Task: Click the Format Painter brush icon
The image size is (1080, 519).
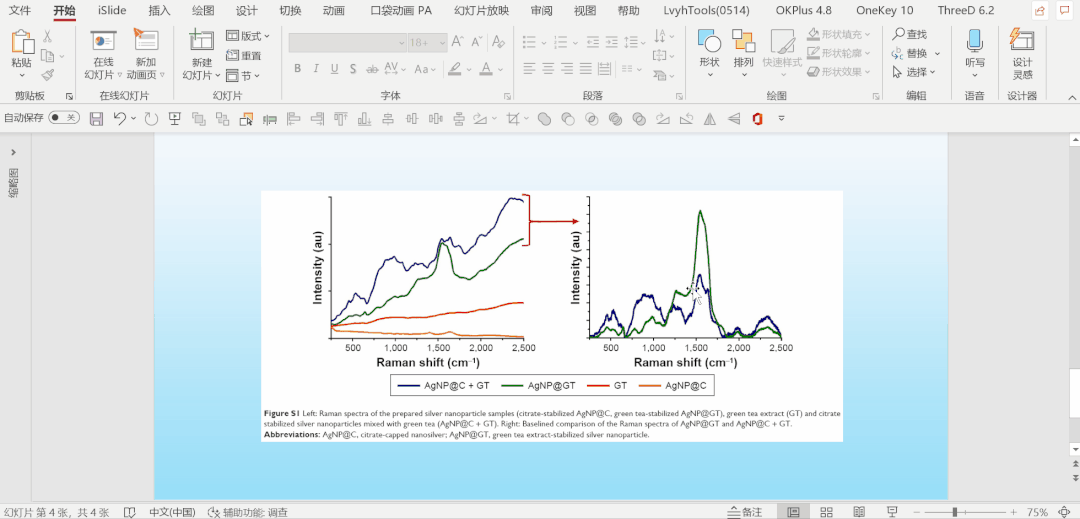Action: coord(48,74)
